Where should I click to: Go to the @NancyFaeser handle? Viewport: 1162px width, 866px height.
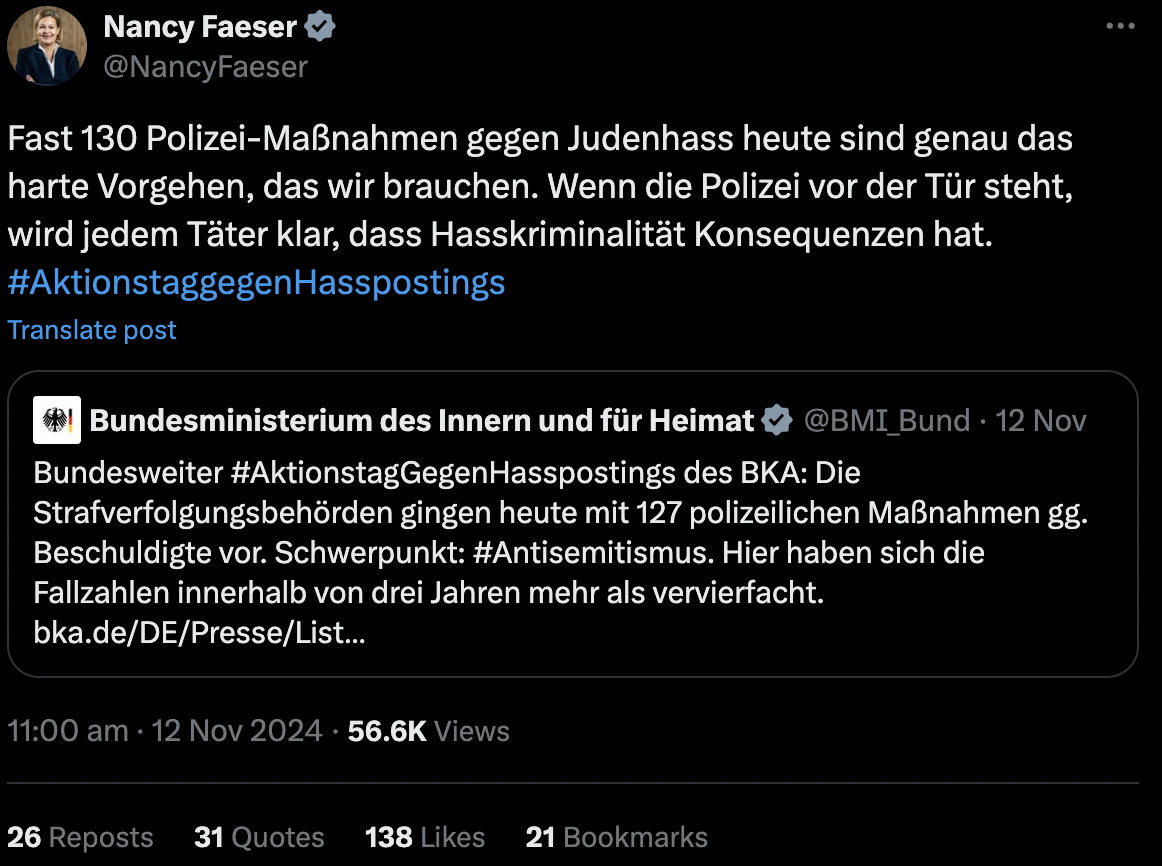(x=205, y=66)
